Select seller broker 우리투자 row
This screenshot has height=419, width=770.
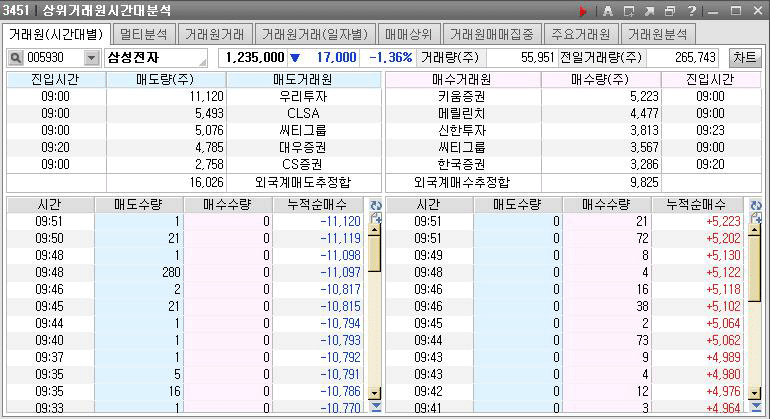[x=303, y=97]
